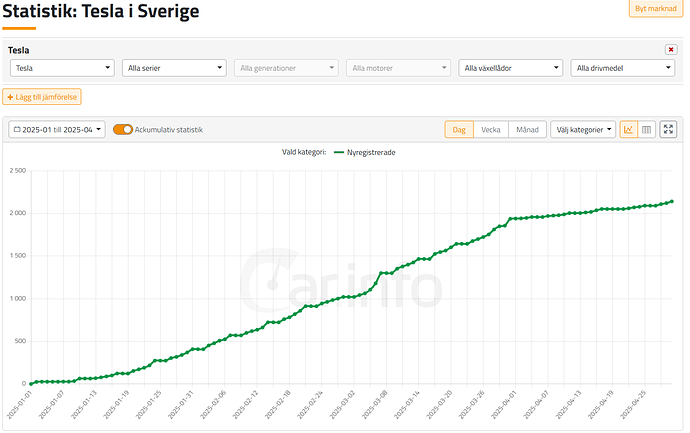Open the date range 2025-01 till 2025-04 picker
690x433 pixels.
point(57,129)
